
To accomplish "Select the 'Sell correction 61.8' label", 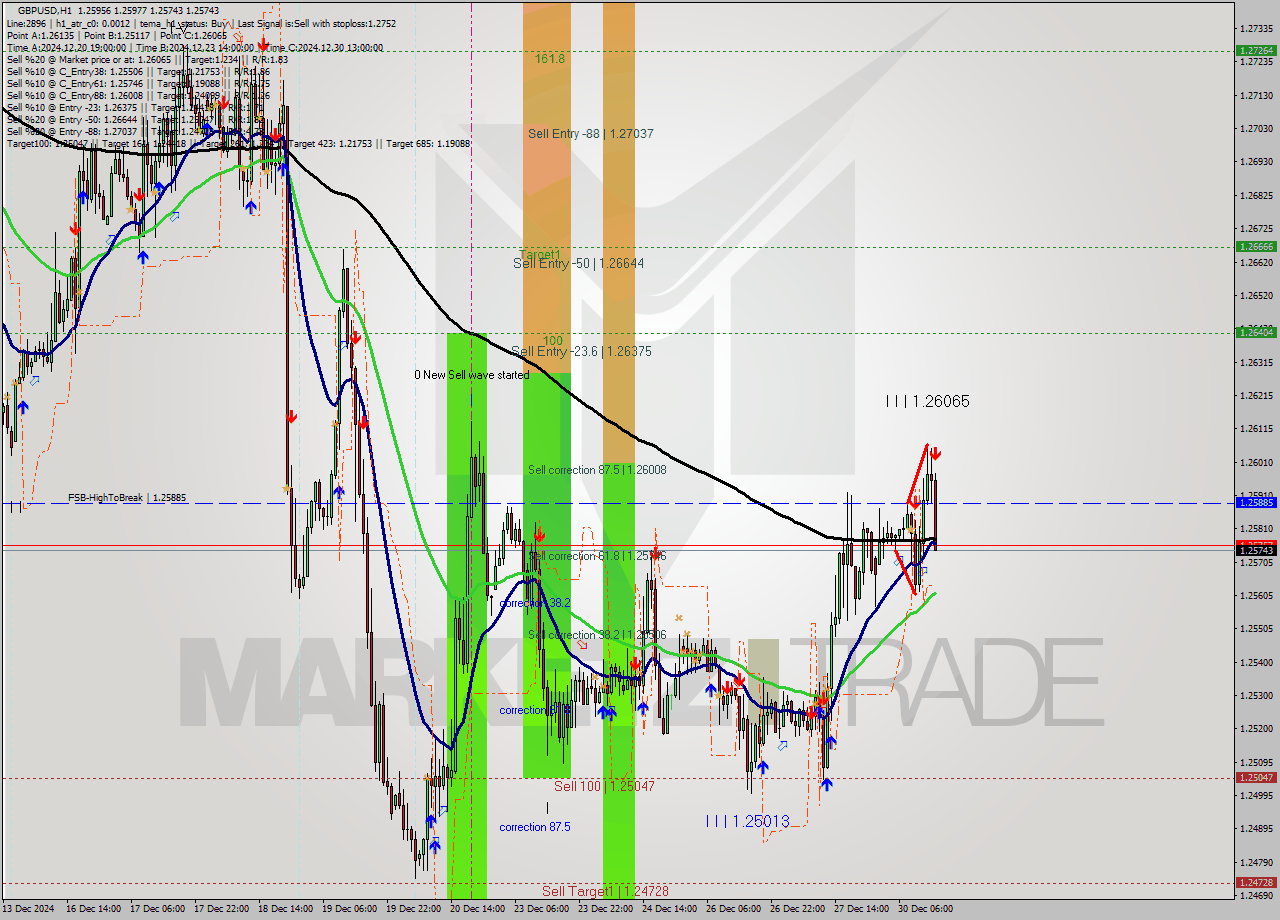I will click(x=597, y=555).
